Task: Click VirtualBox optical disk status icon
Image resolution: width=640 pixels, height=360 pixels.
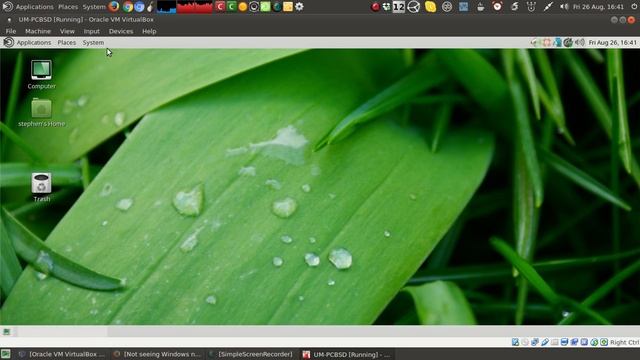Action: [525, 342]
